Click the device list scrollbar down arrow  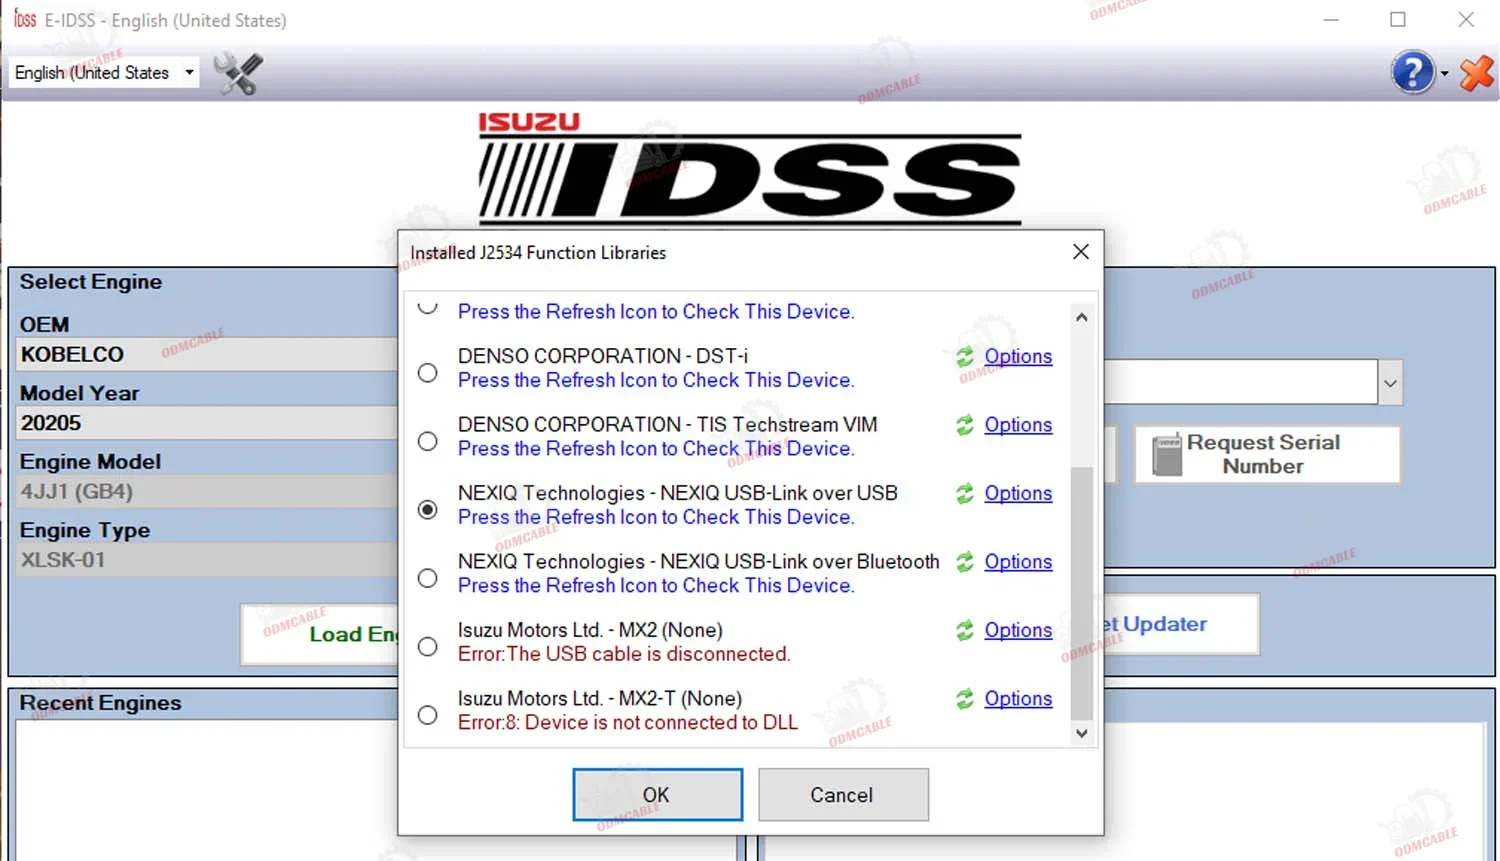click(1081, 733)
